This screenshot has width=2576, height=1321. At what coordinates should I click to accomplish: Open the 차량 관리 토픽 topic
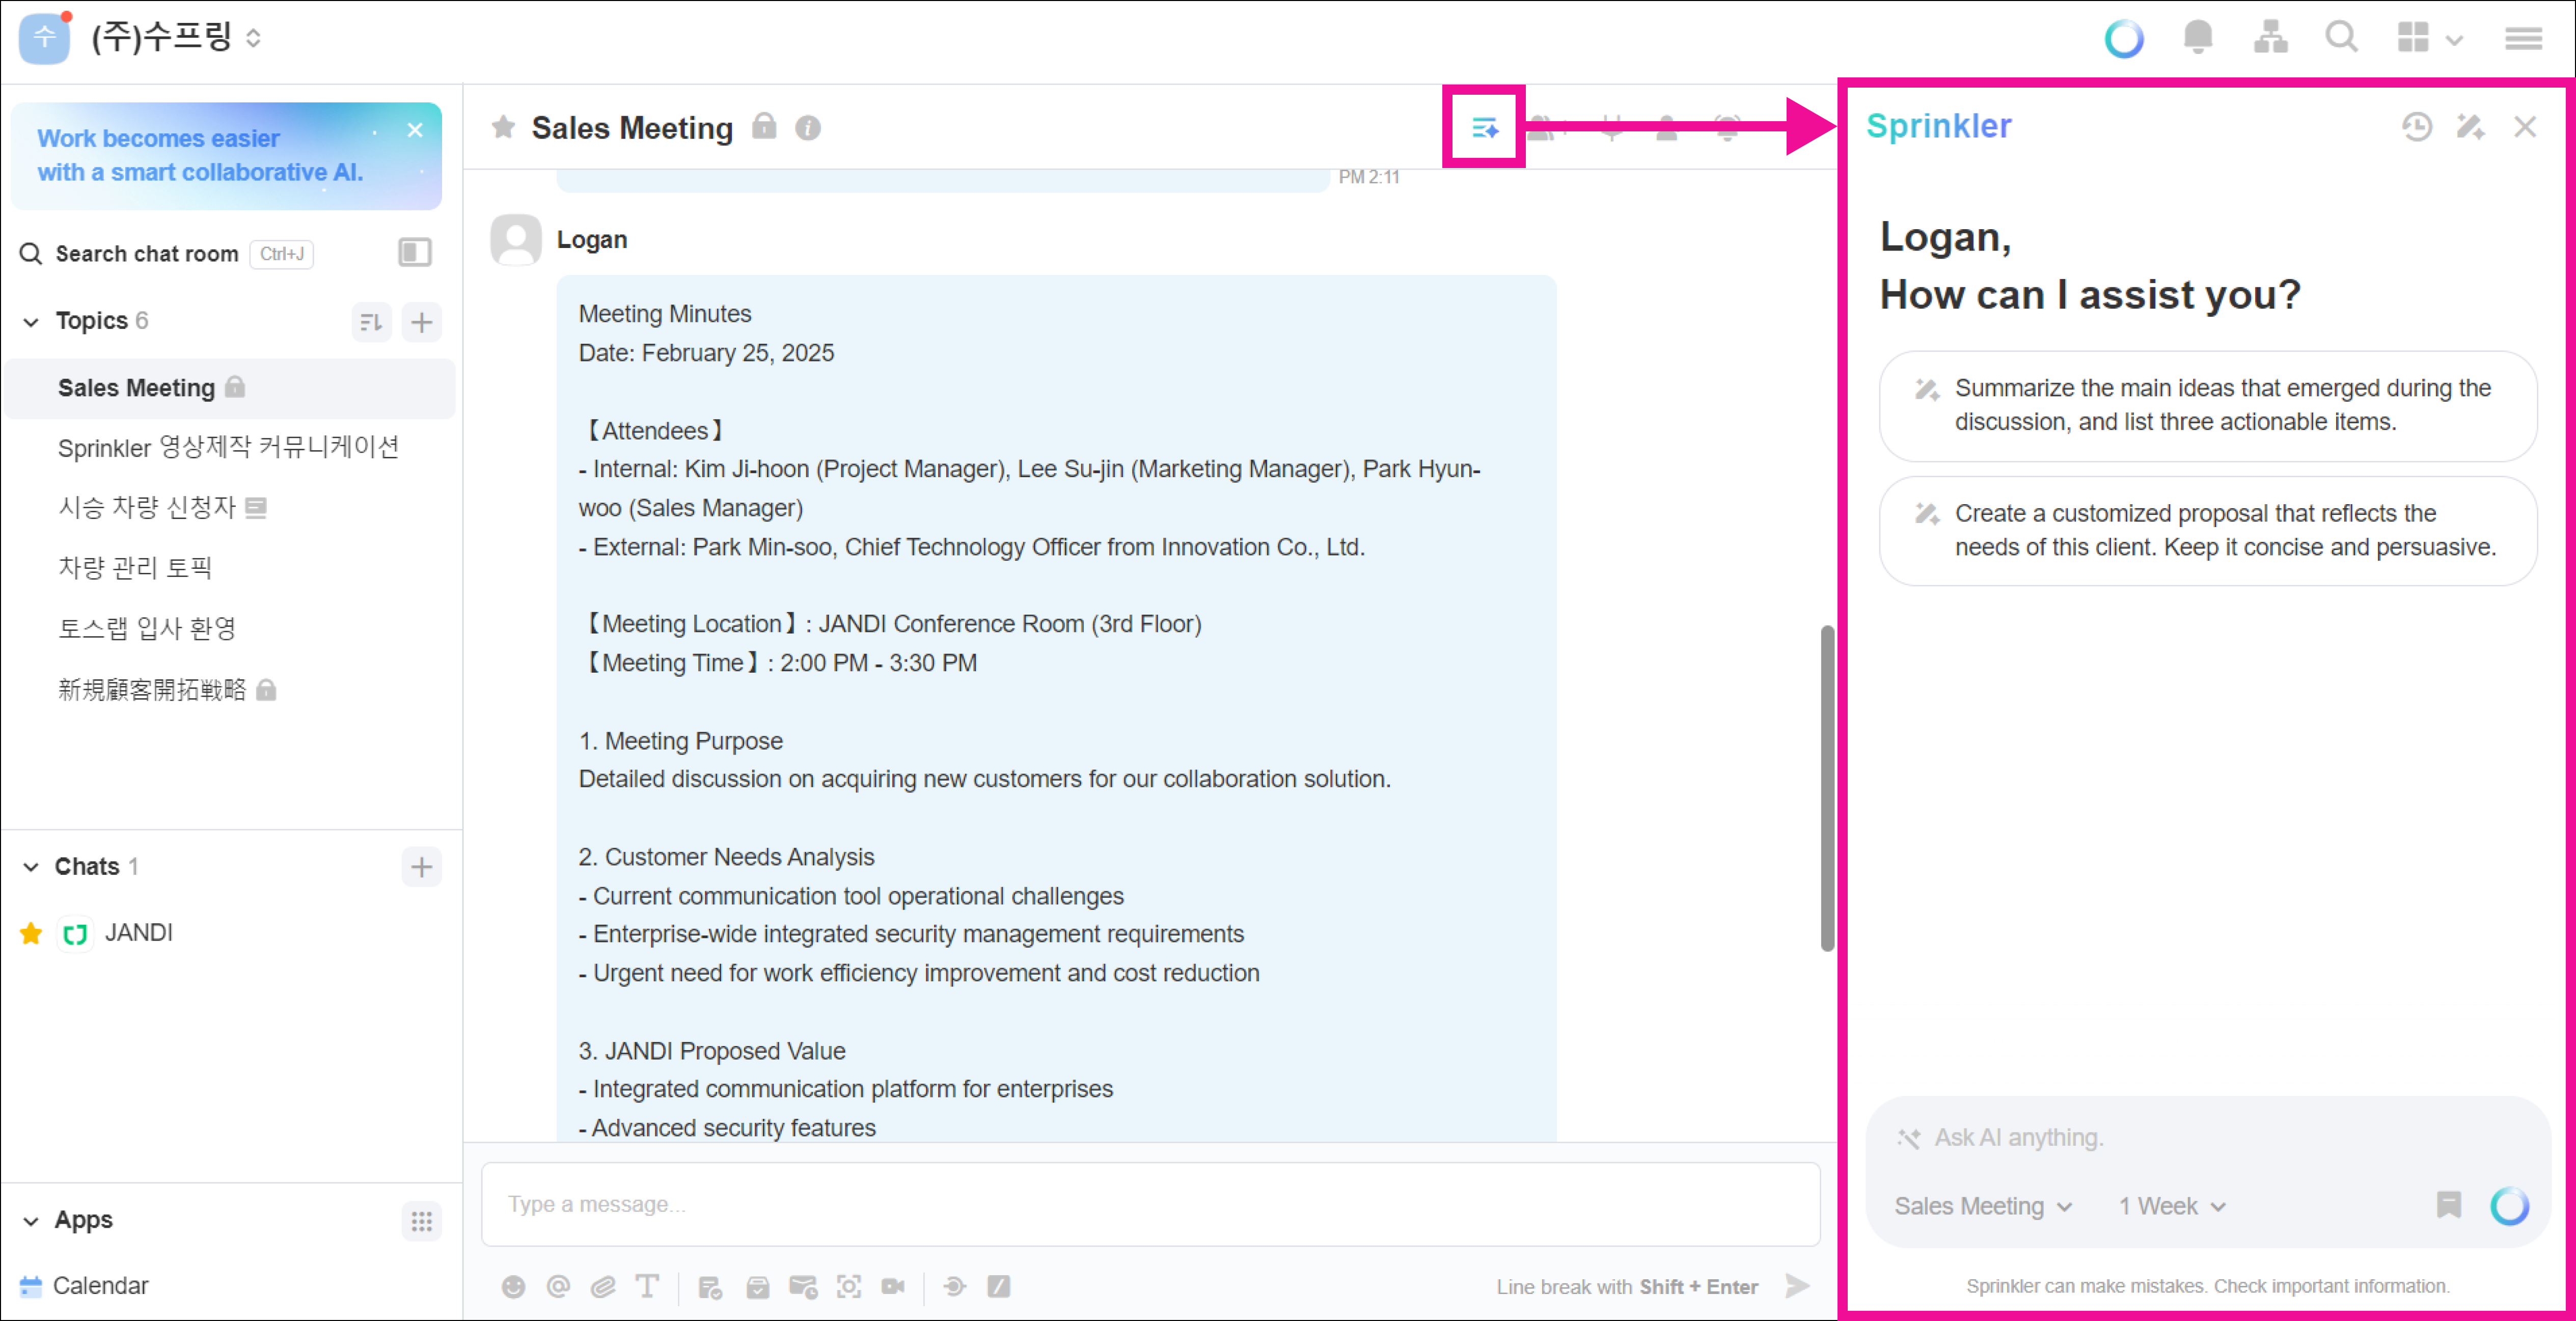[135, 568]
